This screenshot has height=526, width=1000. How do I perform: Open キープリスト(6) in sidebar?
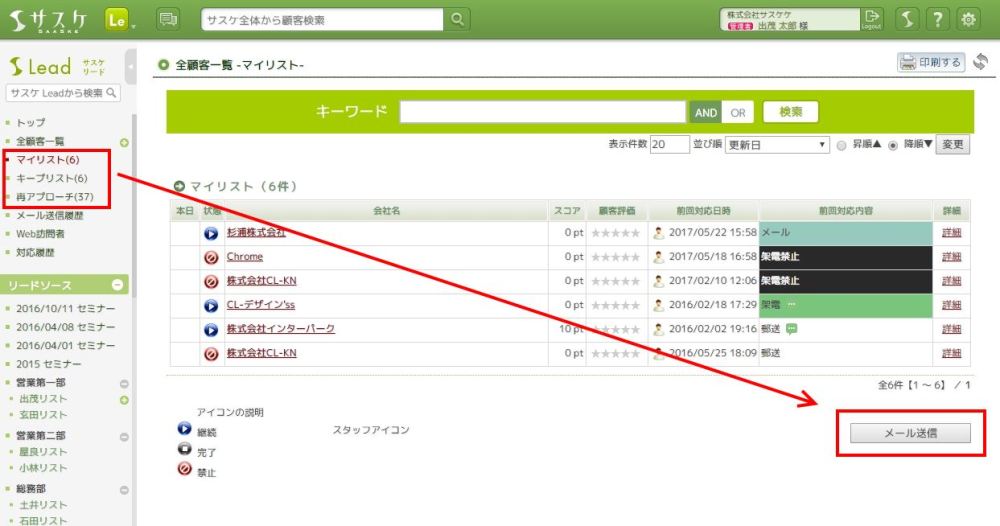pos(52,178)
